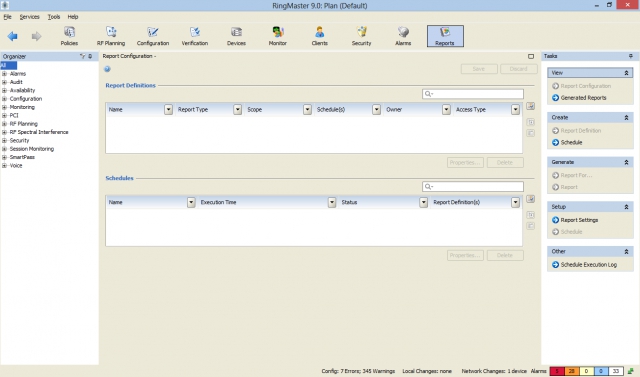Screen dimensions: 640x377
Task: Select the Reports toolbar section
Action: [x=445, y=36]
